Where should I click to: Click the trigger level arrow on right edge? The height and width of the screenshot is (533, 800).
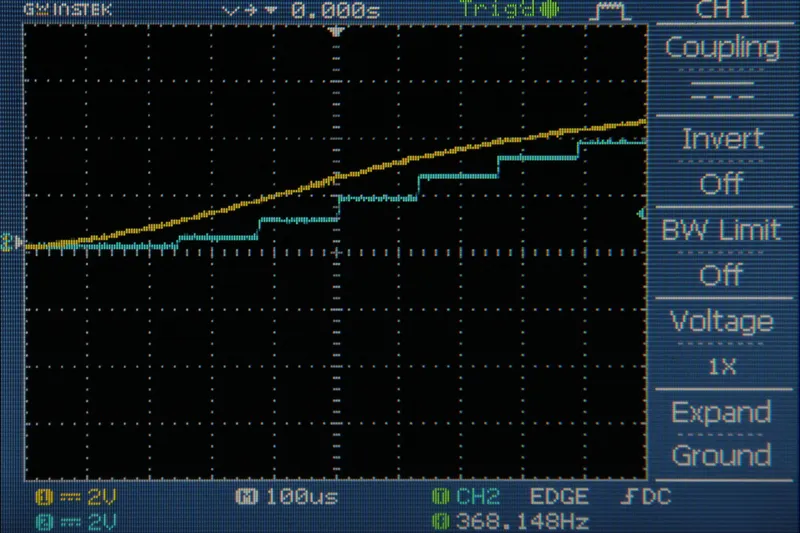641,214
